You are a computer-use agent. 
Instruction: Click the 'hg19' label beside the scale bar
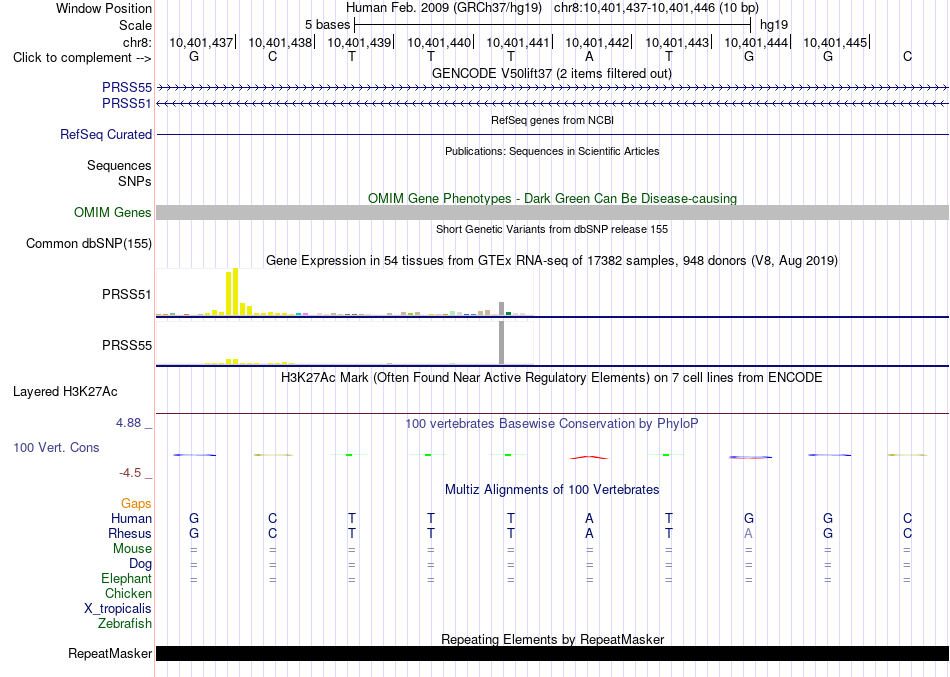coord(774,25)
